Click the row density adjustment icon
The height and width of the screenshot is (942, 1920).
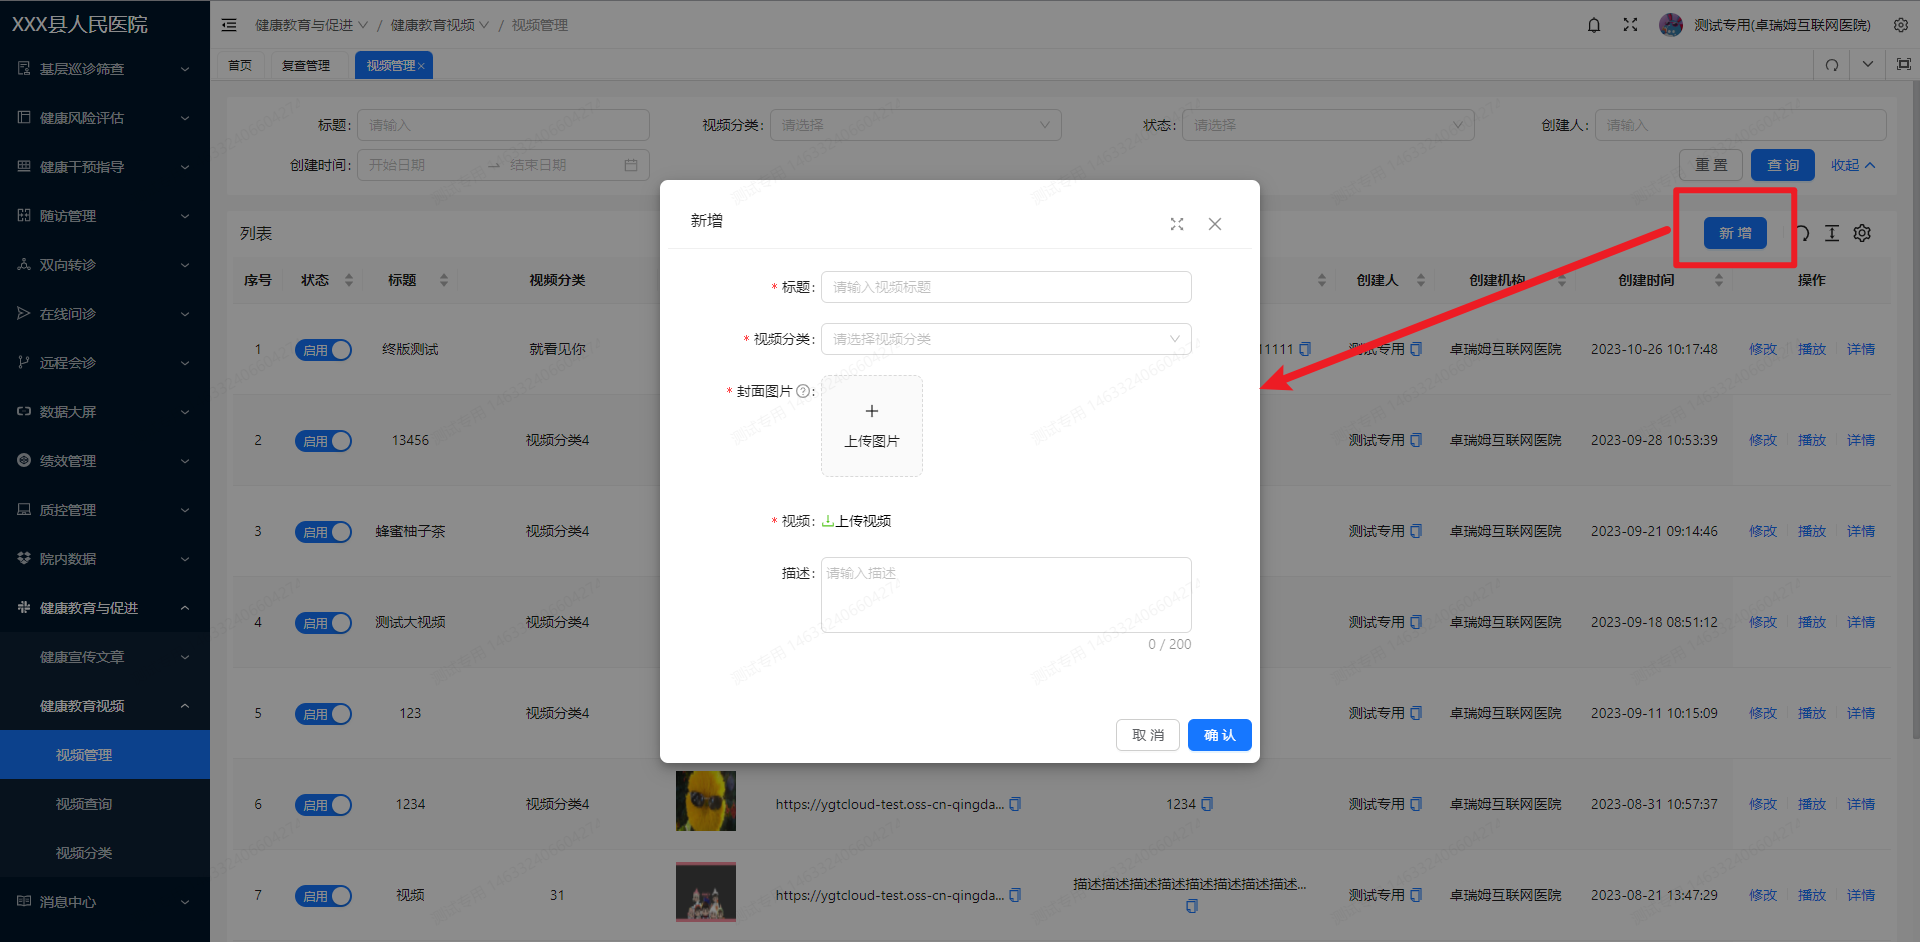point(1832,233)
